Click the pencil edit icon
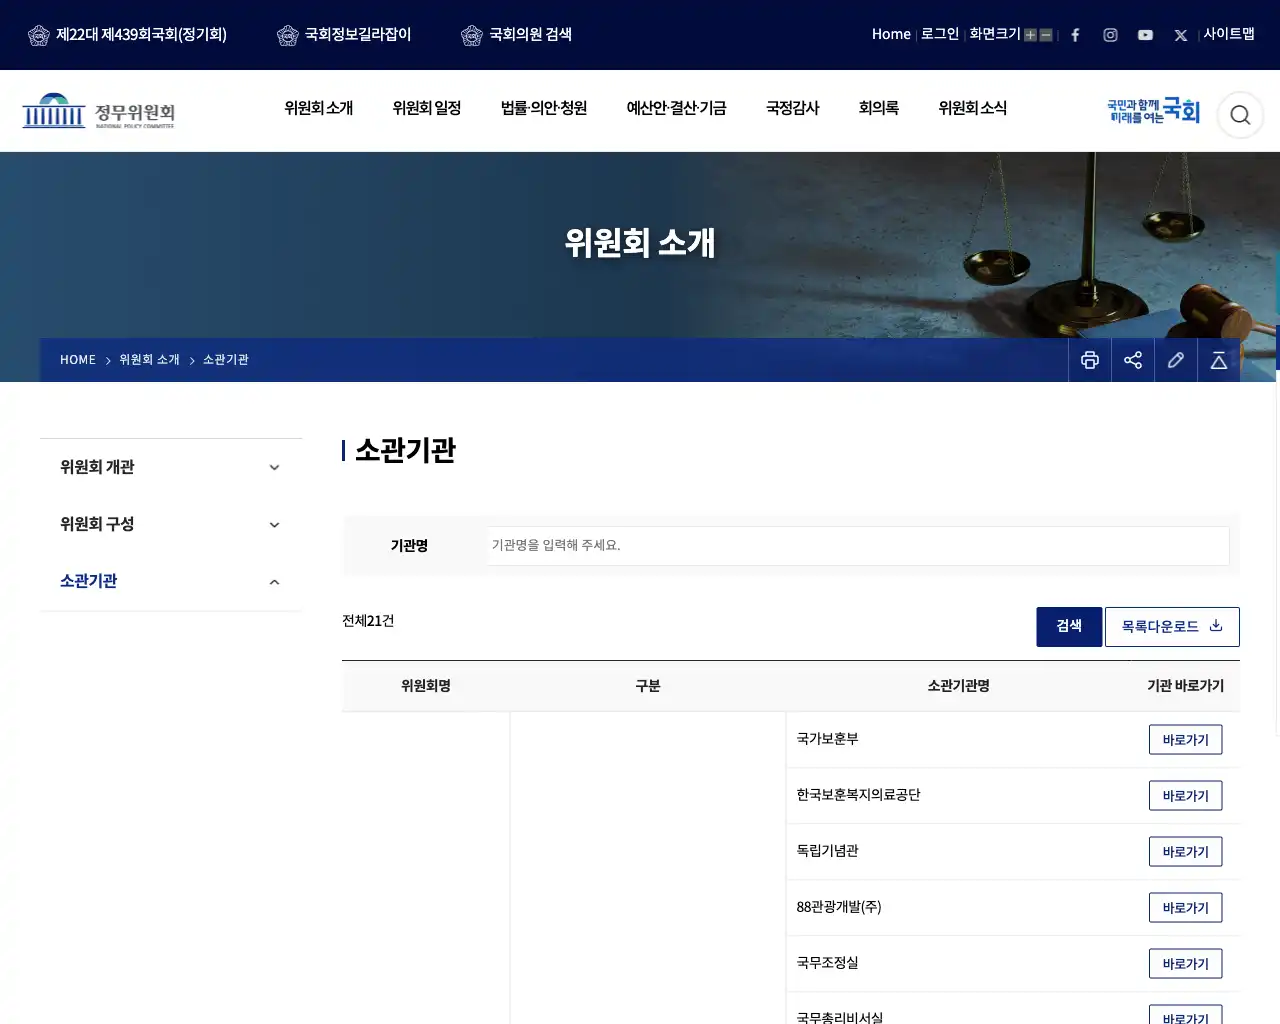This screenshot has height=1024, width=1280. [x=1176, y=360]
